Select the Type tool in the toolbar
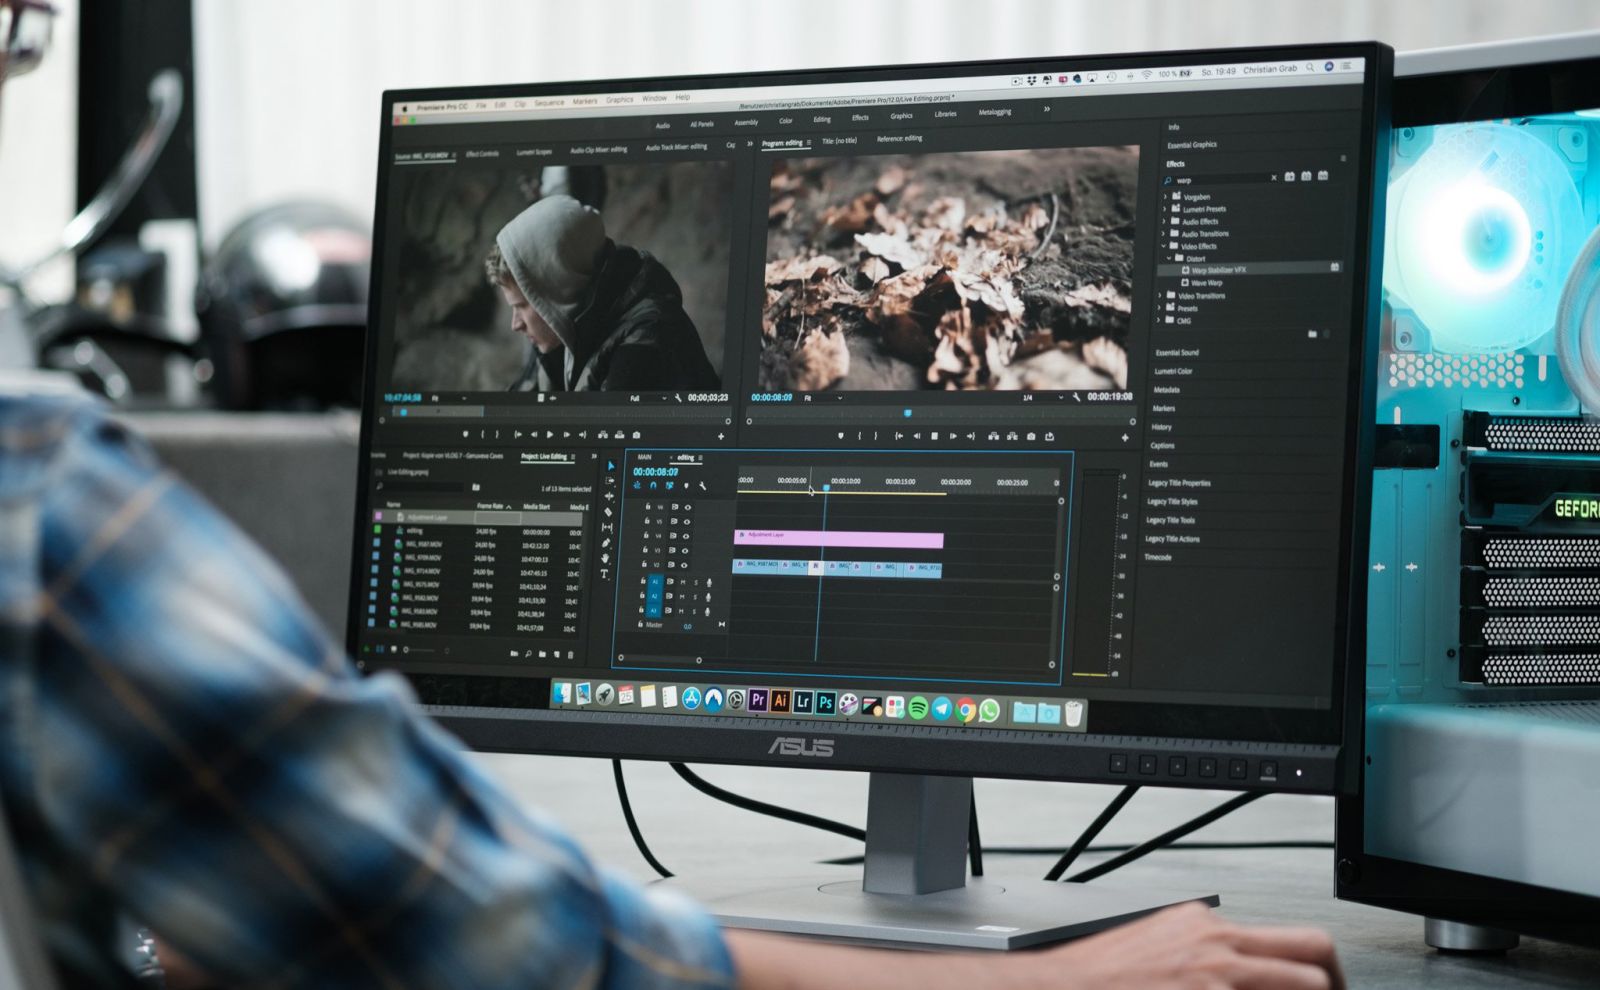The width and height of the screenshot is (1600, 990). click(x=605, y=575)
